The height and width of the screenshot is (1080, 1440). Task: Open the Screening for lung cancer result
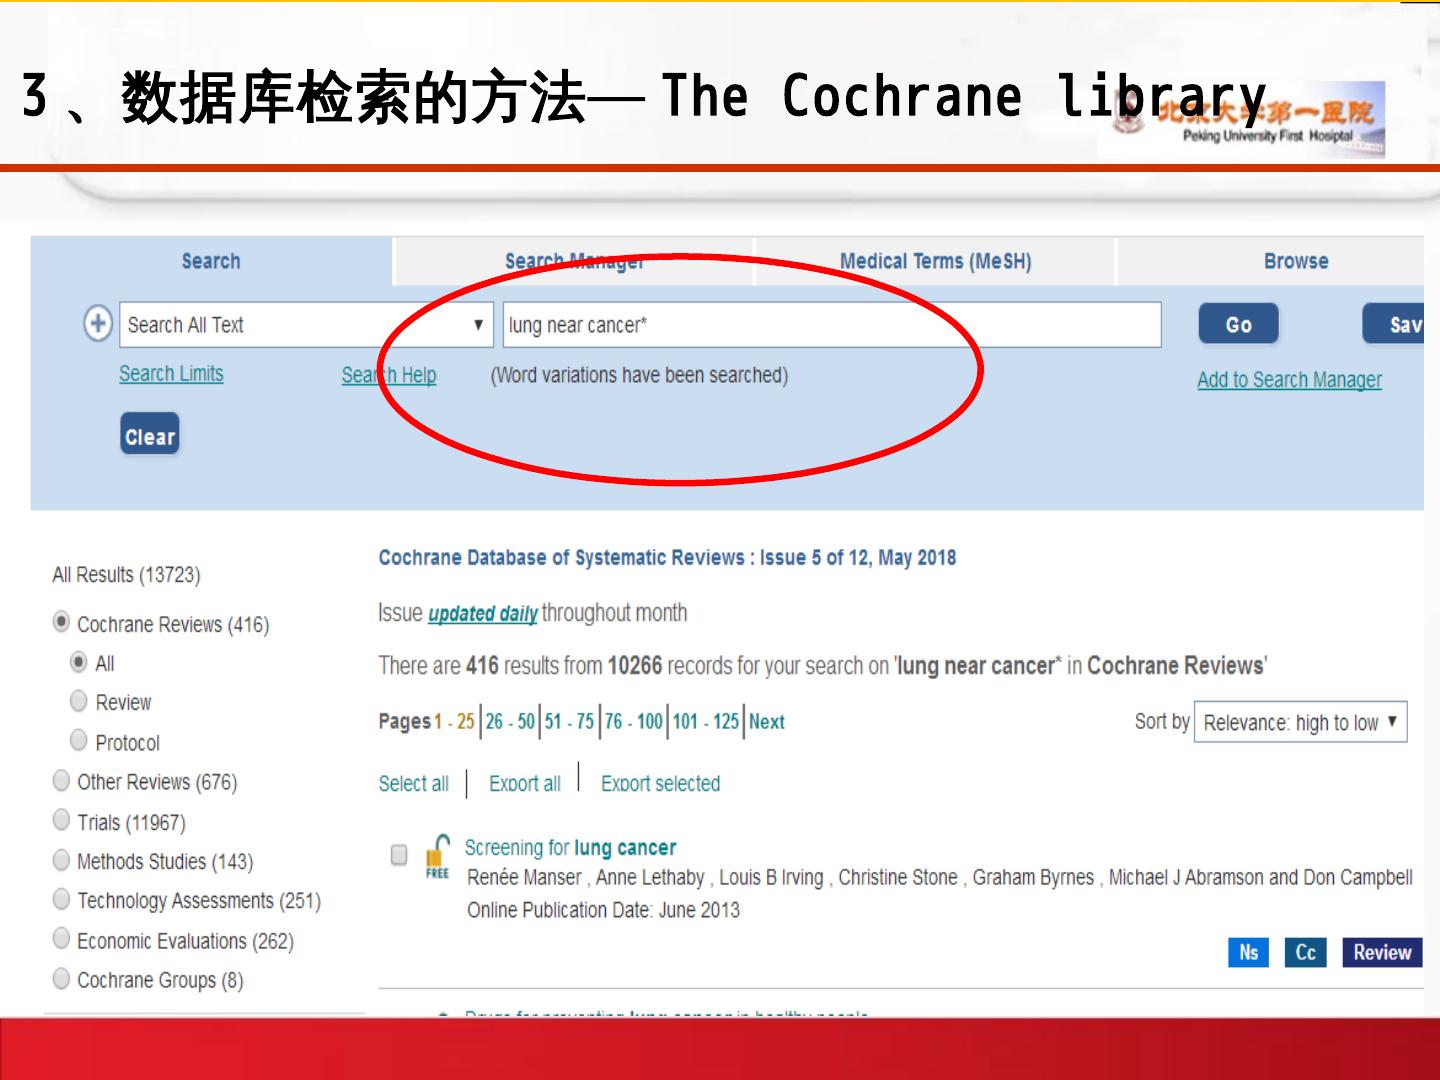(570, 848)
